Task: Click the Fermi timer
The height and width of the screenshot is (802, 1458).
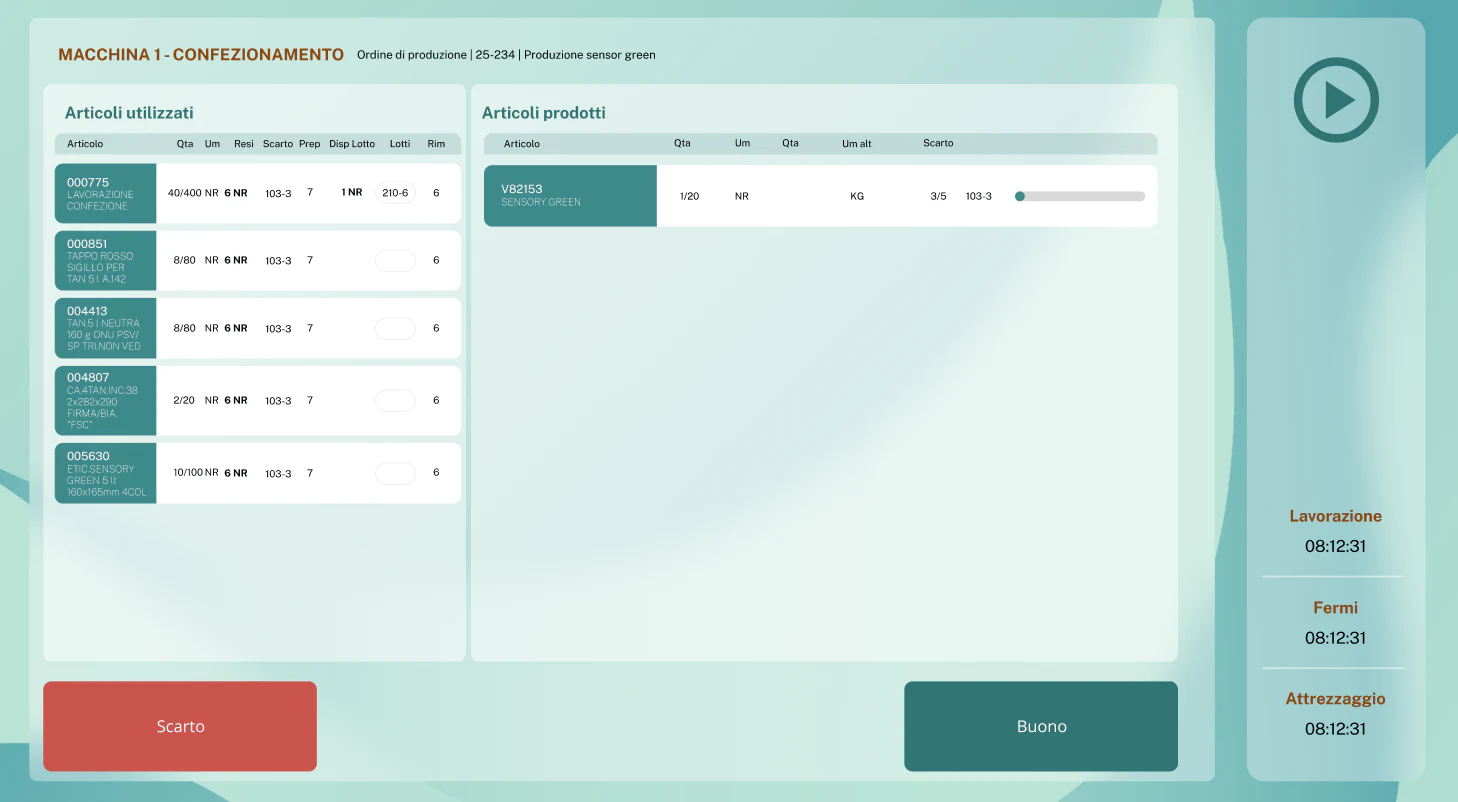Action: tap(1335, 637)
